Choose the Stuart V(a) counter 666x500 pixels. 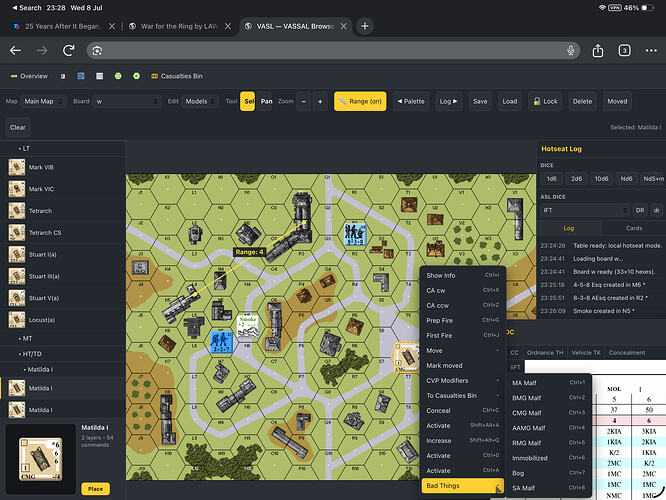click(62, 298)
